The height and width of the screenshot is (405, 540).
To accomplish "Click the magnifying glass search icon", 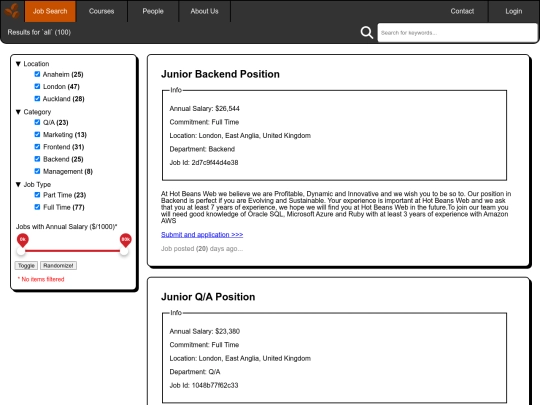I will point(366,33).
